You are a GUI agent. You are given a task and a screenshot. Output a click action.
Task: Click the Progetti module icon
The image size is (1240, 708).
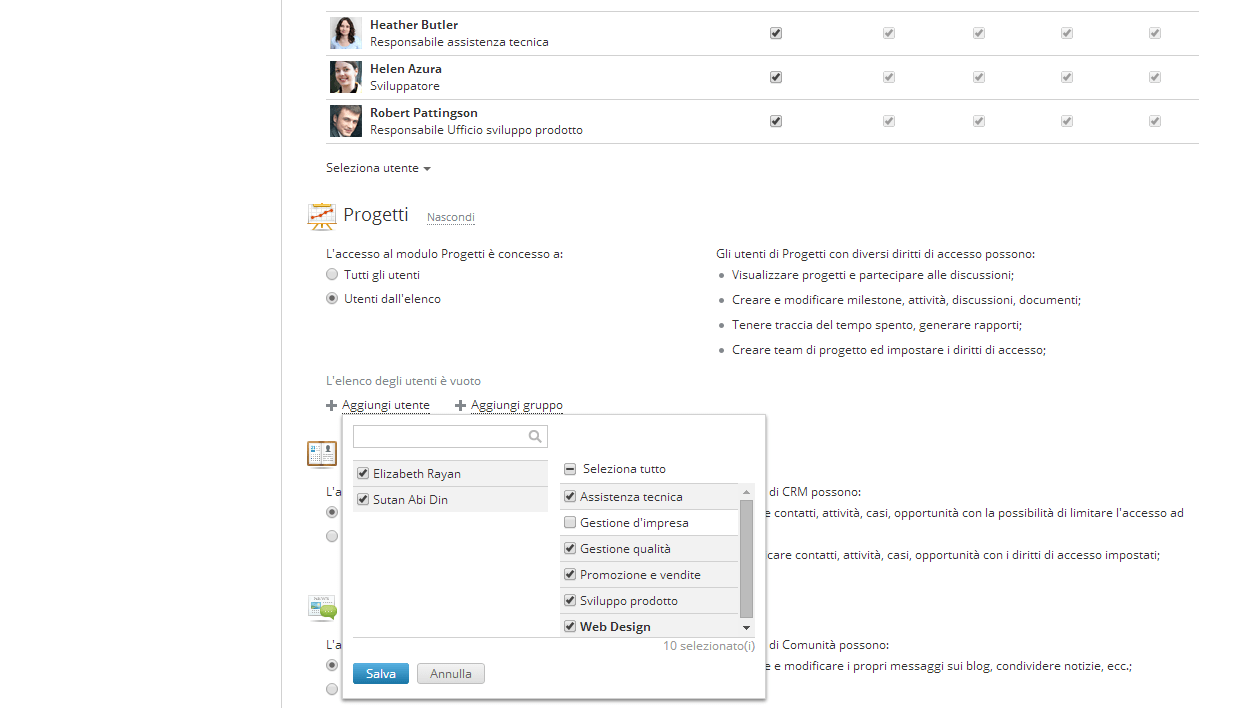click(322, 216)
